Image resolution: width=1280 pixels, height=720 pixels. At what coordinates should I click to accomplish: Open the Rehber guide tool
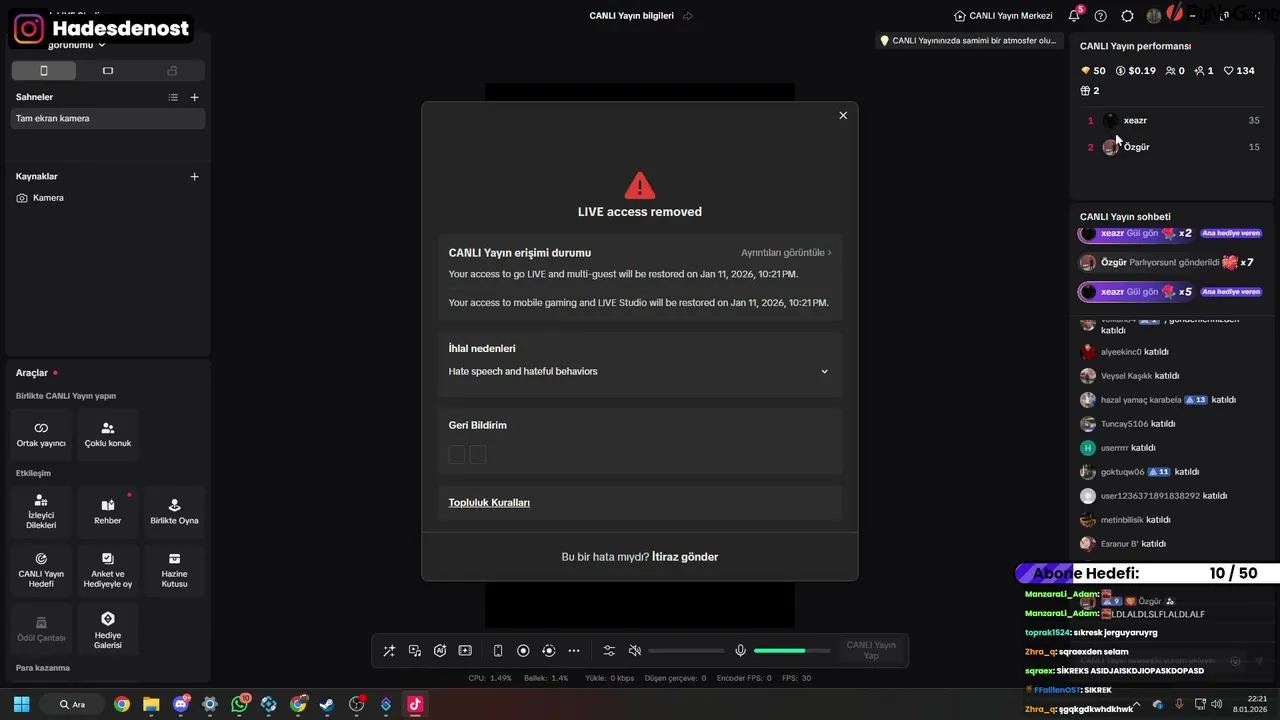tap(108, 512)
